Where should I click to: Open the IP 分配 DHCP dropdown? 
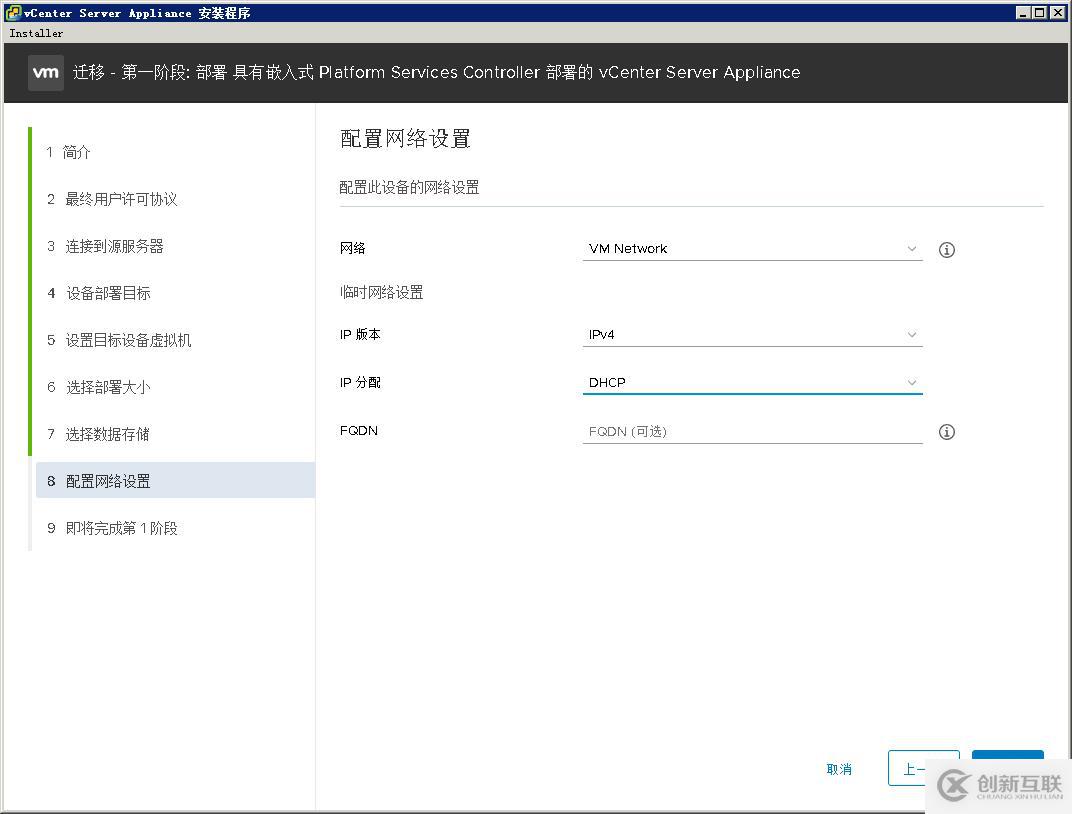[x=752, y=383]
